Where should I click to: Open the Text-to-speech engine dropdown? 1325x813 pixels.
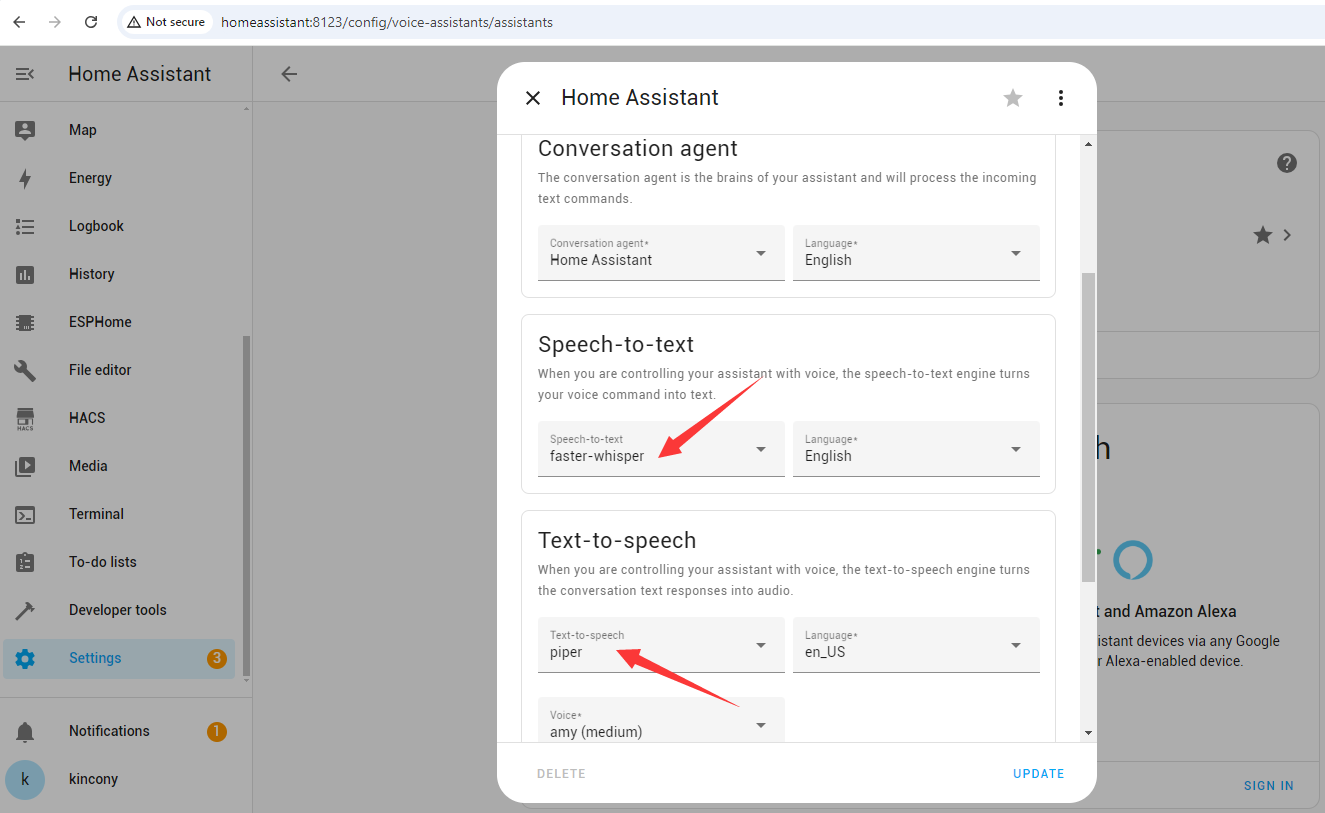pyautogui.click(x=661, y=645)
